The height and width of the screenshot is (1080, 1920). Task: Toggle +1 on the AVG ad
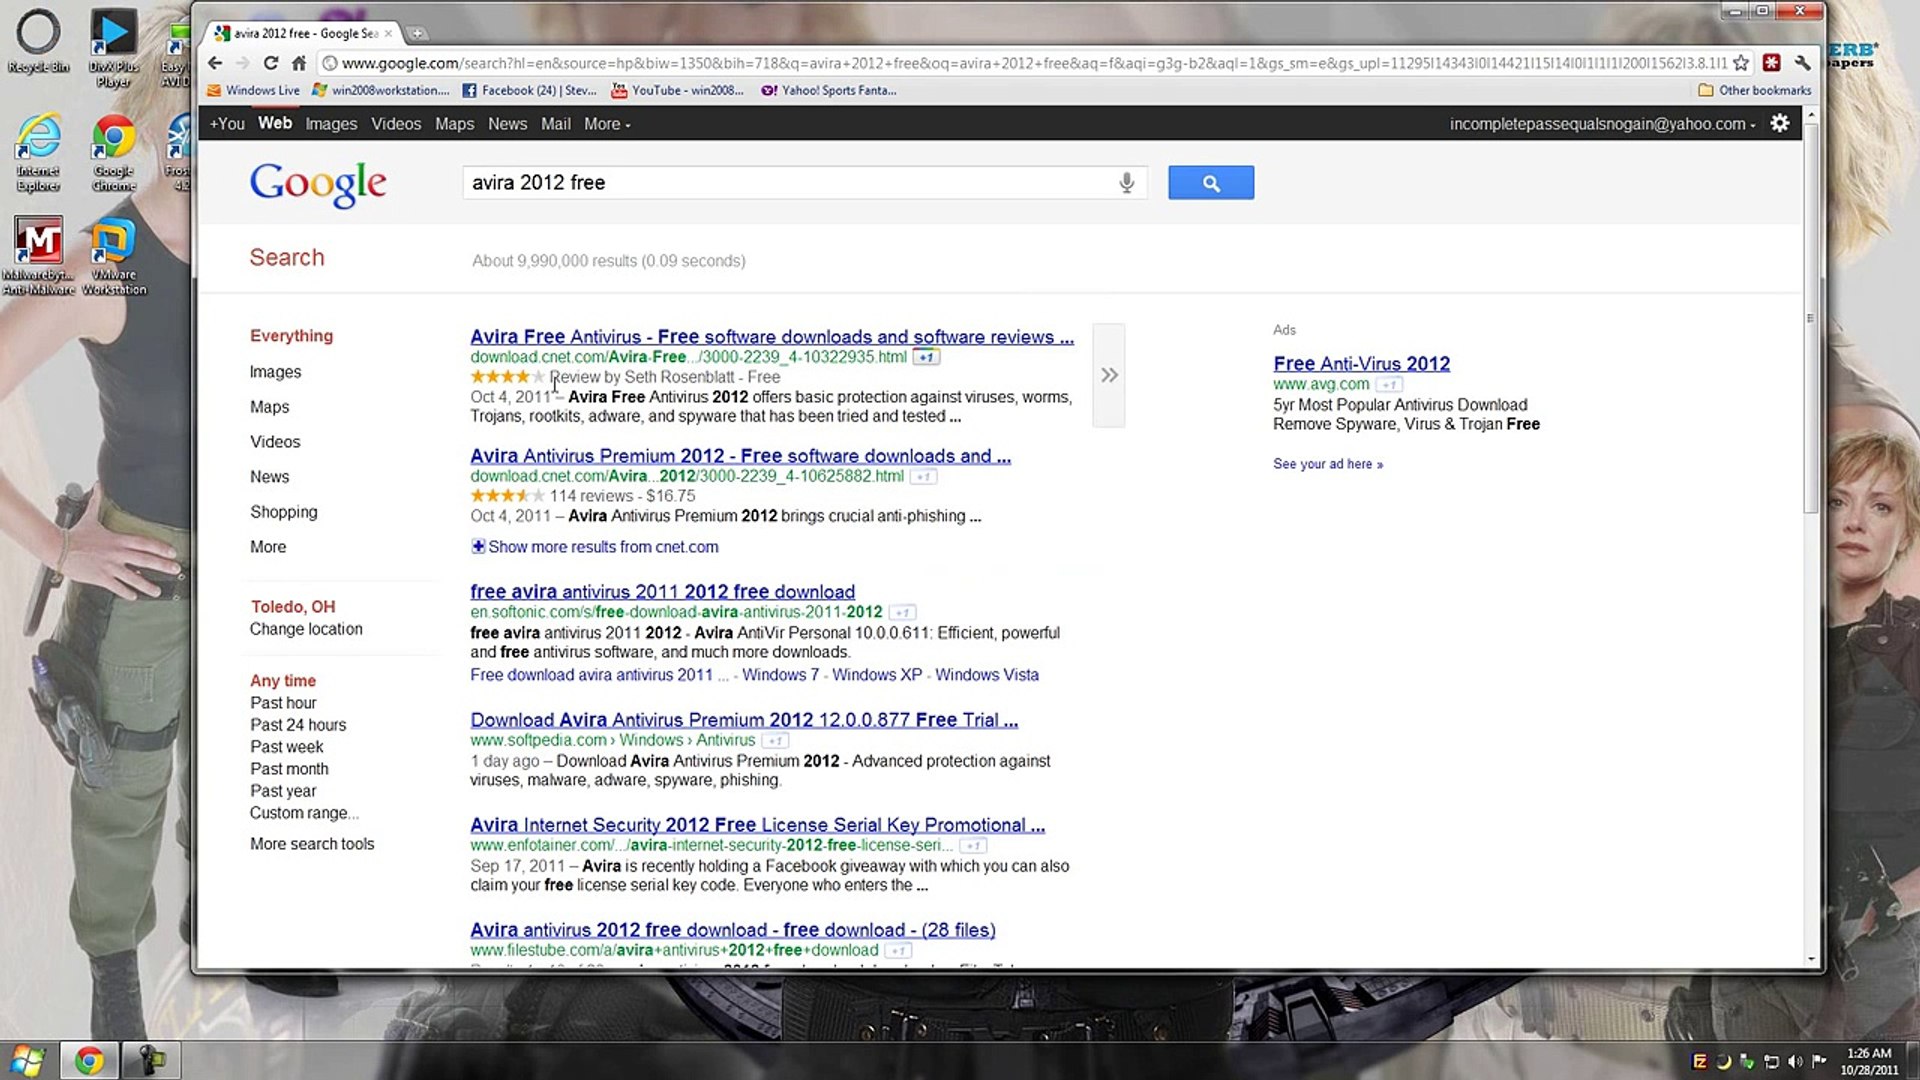pyautogui.click(x=1388, y=384)
